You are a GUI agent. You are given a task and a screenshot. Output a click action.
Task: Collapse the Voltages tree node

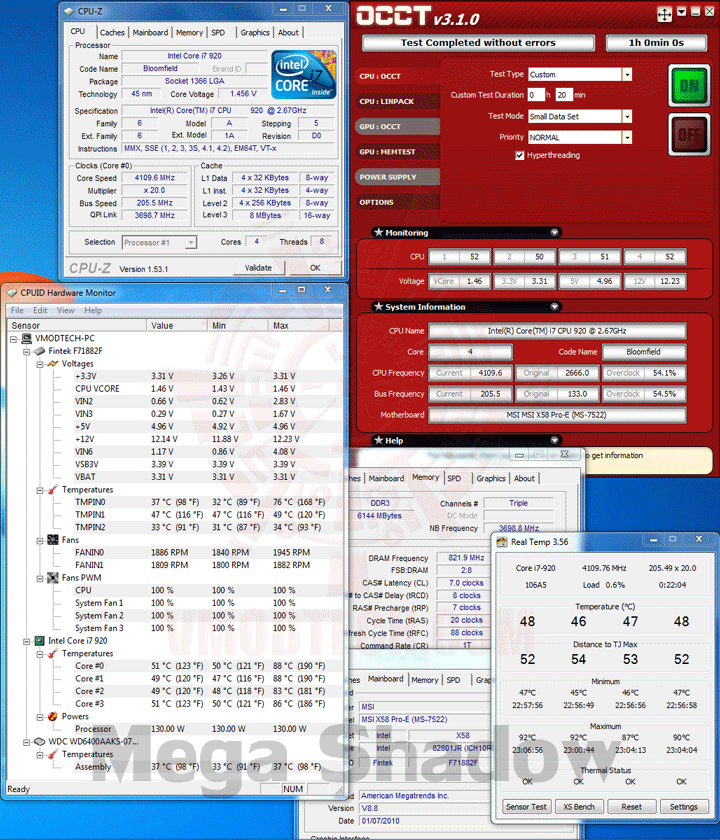tap(40, 364)
